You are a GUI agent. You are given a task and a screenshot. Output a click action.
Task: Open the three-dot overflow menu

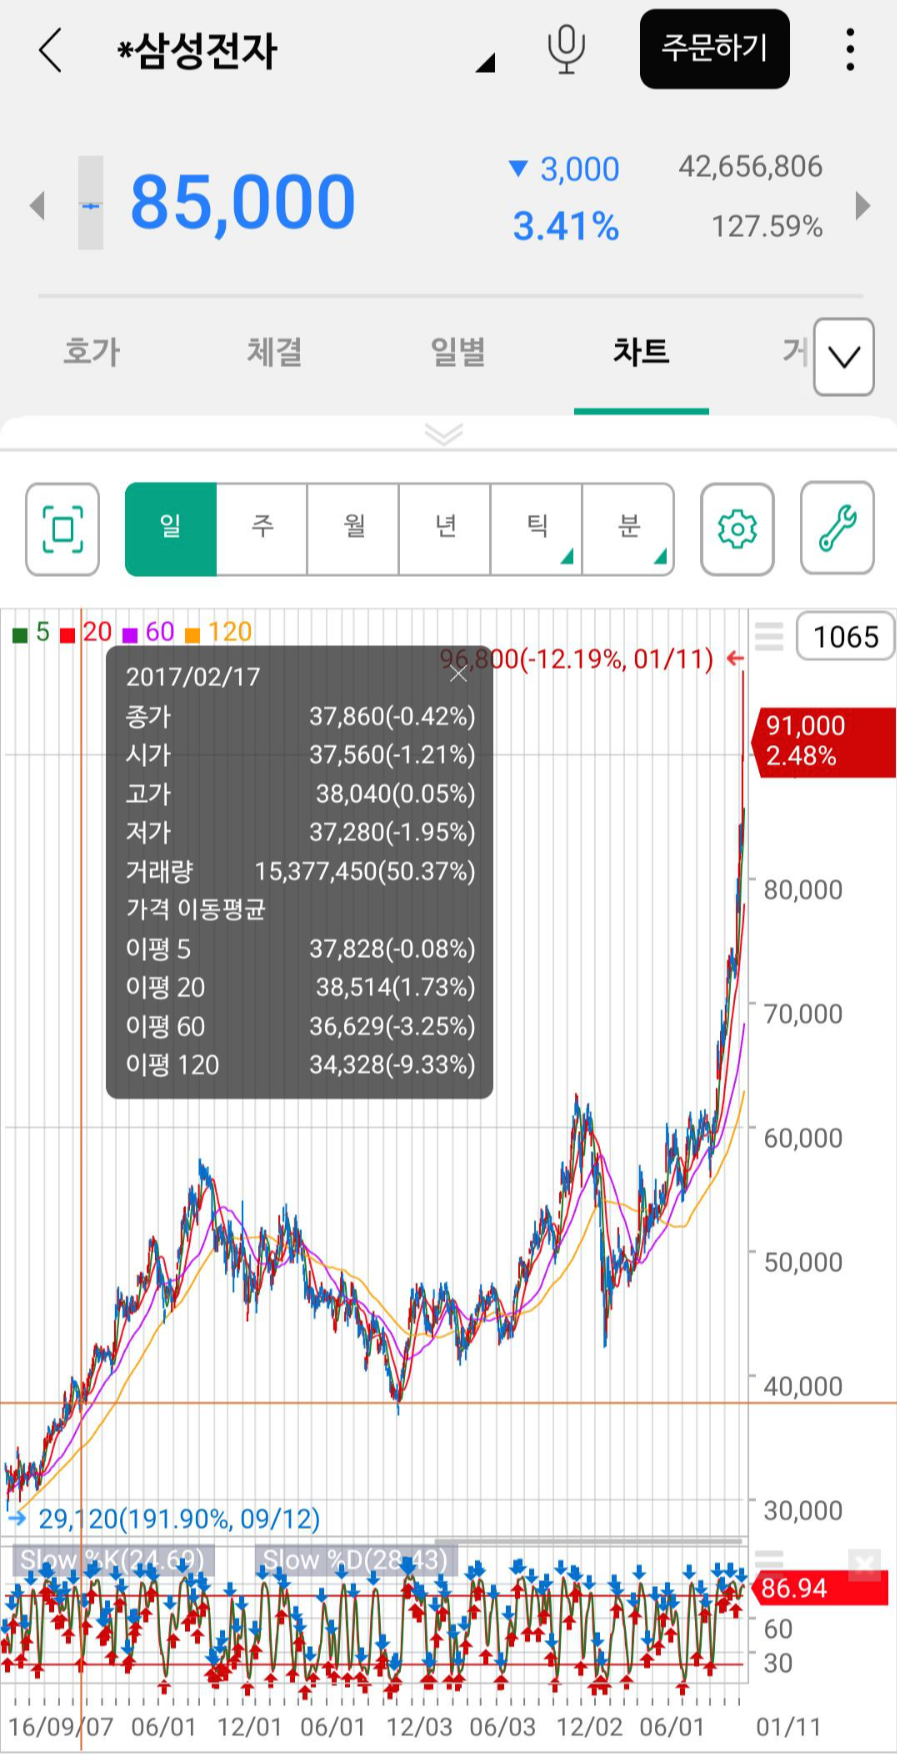coord(850,49)
